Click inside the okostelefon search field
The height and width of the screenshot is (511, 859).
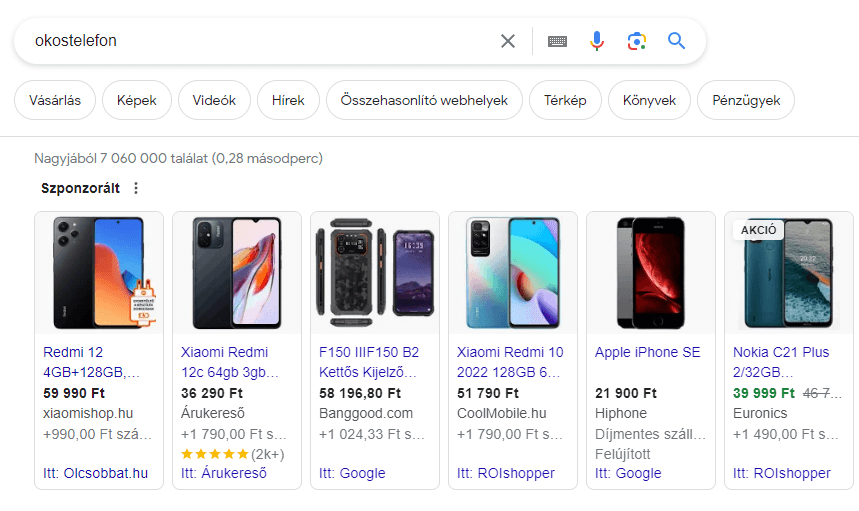coord(250,41)
